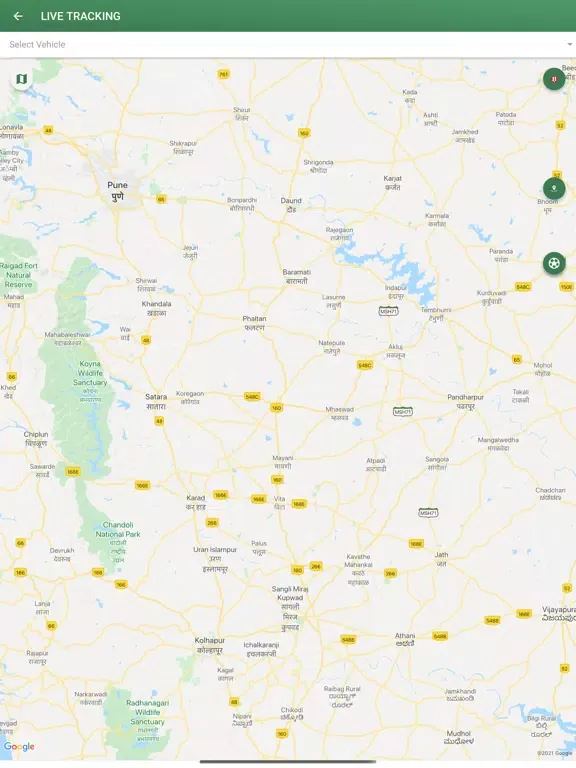Open the map type layers icon
The height and width of the screenshot is (768, 576).
point(22,79)
